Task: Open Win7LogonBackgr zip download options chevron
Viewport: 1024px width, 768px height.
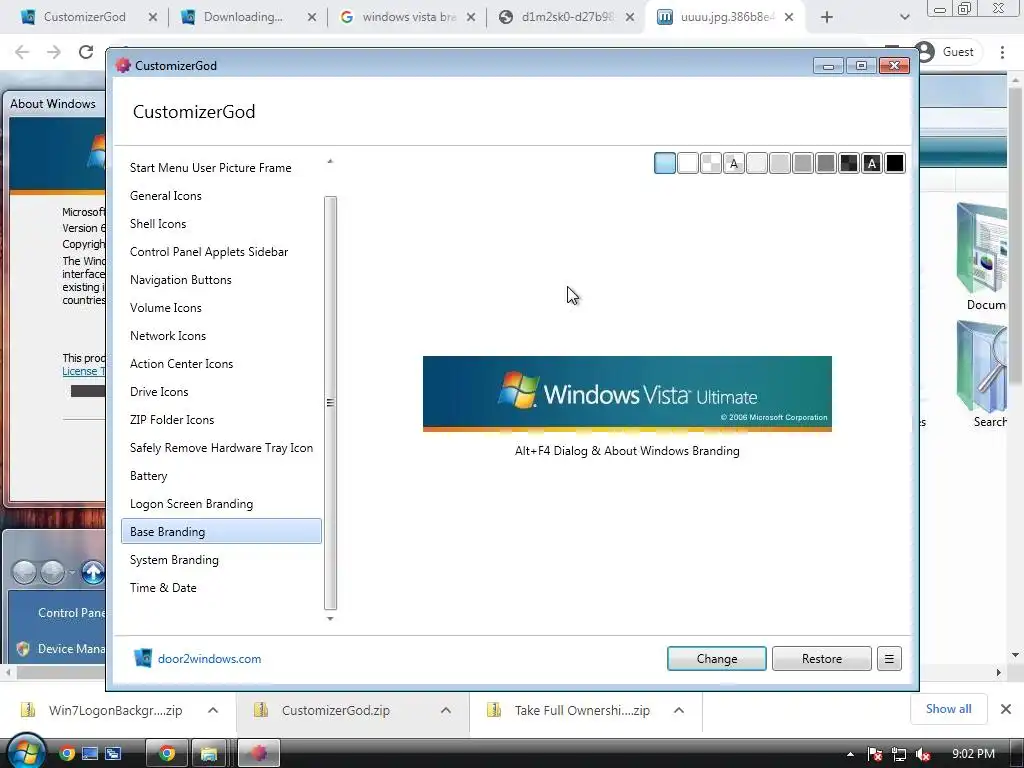Action: [213, 711]
